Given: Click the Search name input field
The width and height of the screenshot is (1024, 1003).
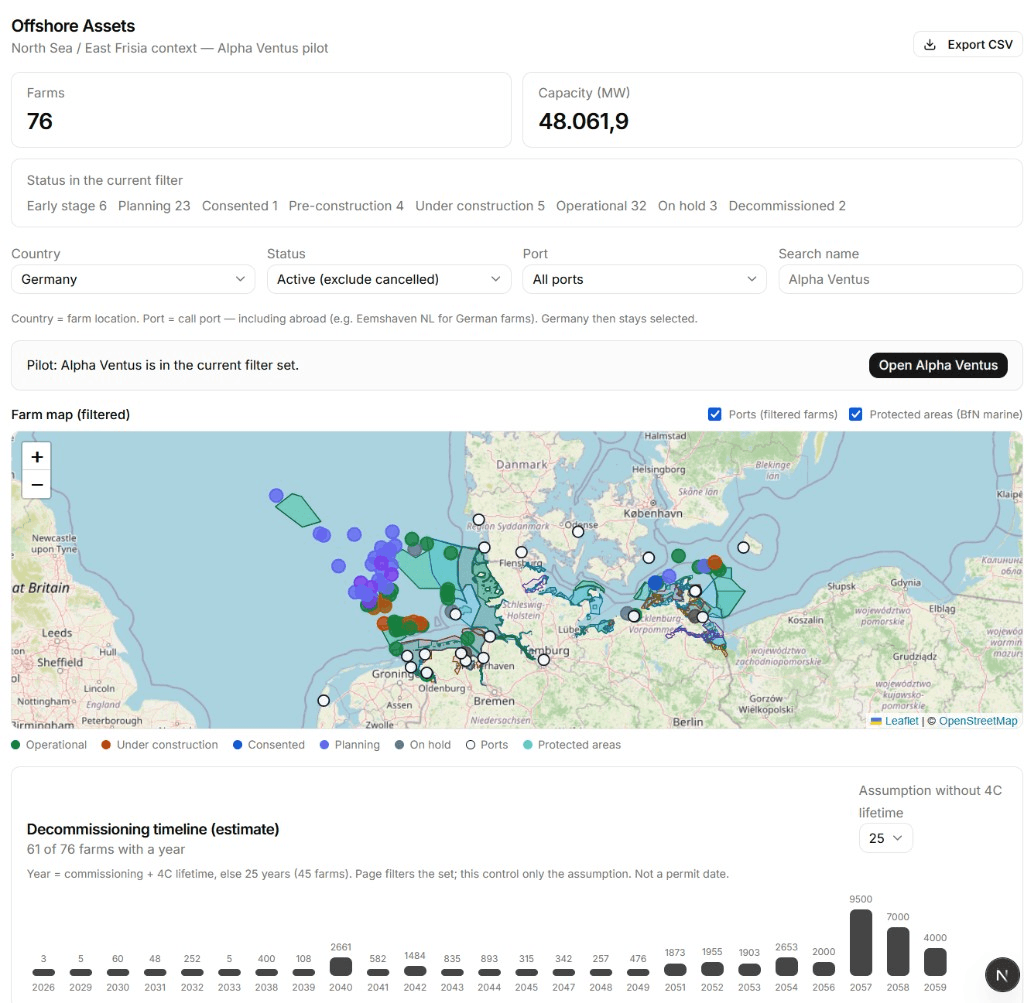Looking at the screenshot, I should point(900,279).
